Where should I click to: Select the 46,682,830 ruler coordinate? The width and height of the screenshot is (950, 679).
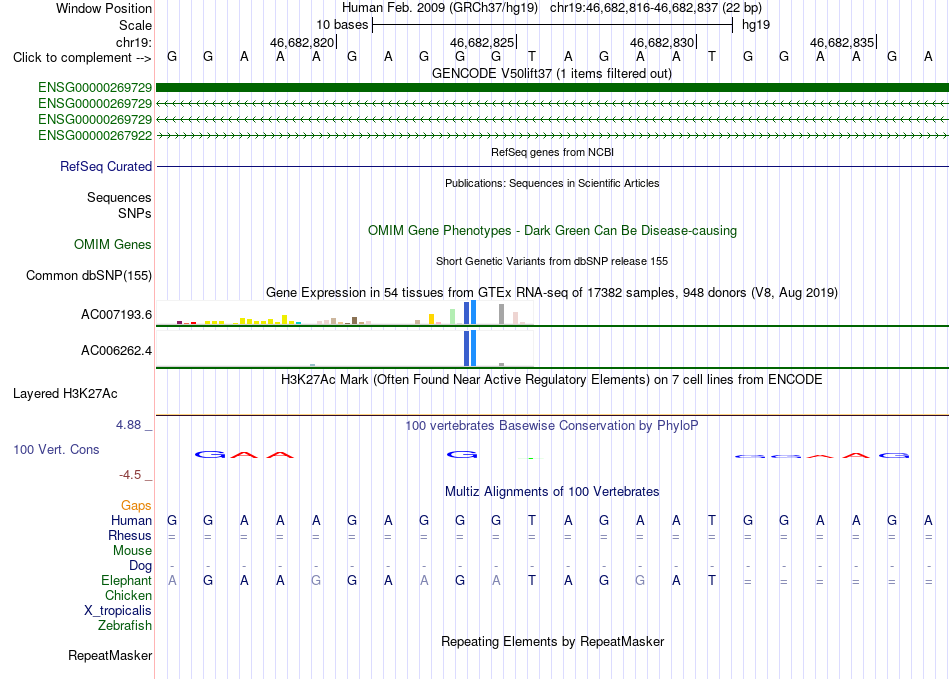pyautogui.click(x=662, y=42)
